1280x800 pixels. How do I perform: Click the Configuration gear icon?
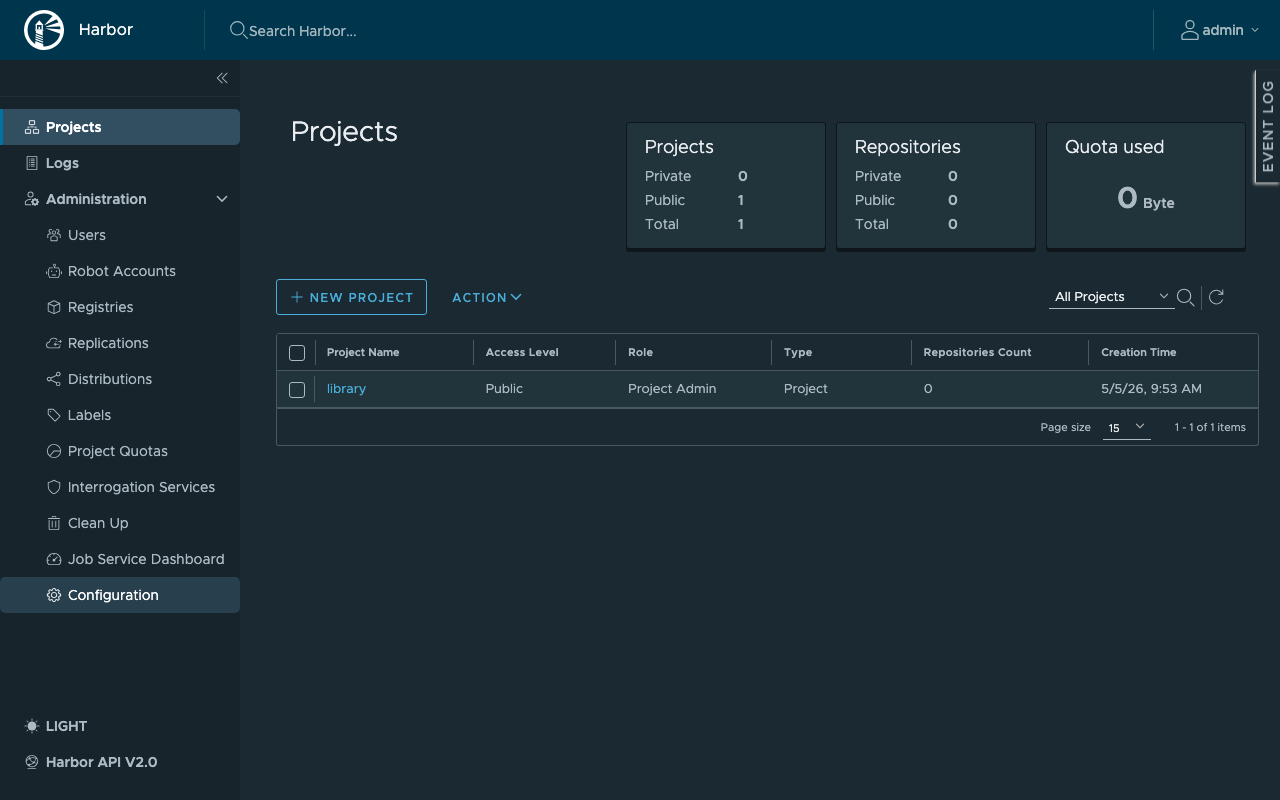[x=54, y=595]
